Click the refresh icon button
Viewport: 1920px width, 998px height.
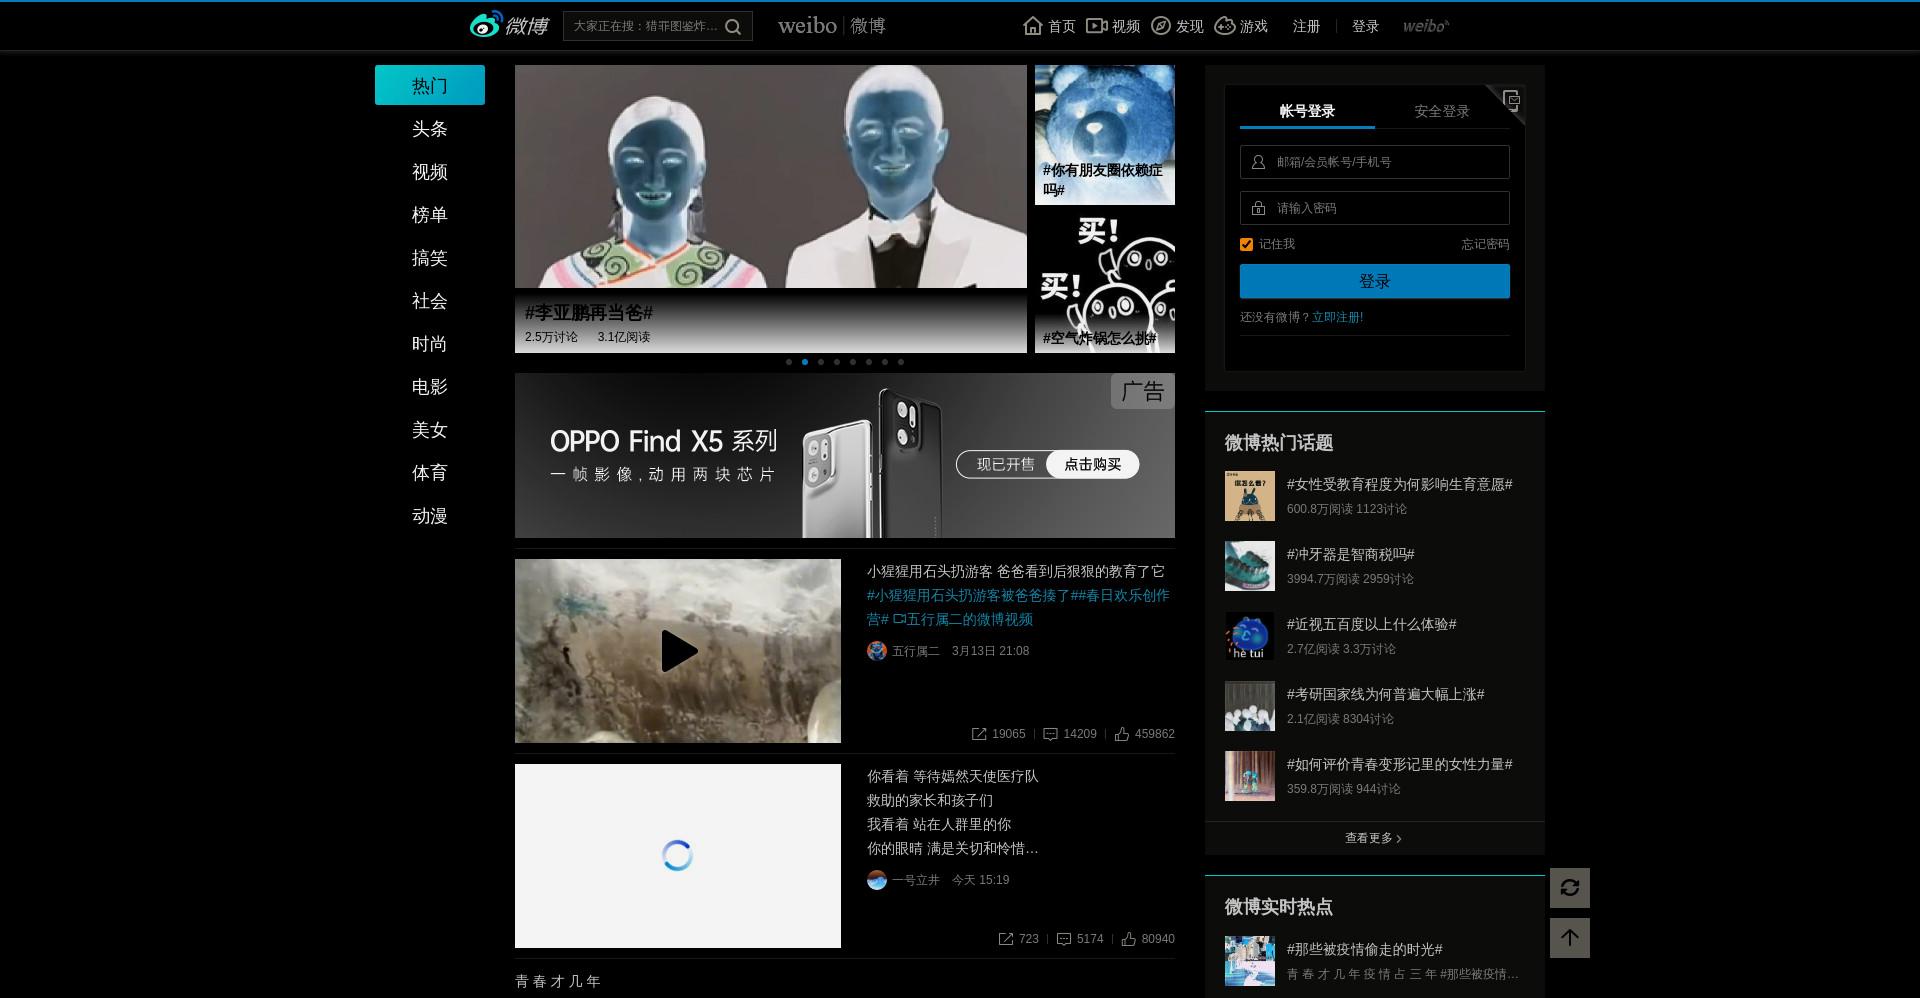coord(1570,888)
